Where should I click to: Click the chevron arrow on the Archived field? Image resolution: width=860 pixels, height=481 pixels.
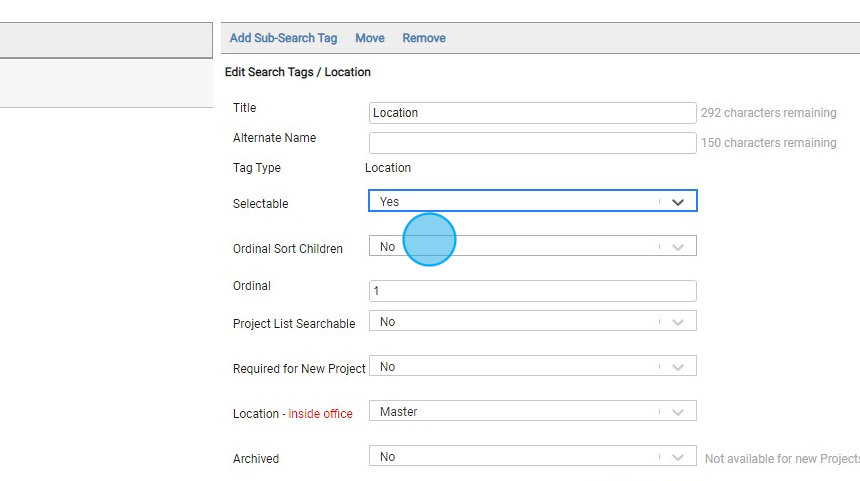(678, 457)
